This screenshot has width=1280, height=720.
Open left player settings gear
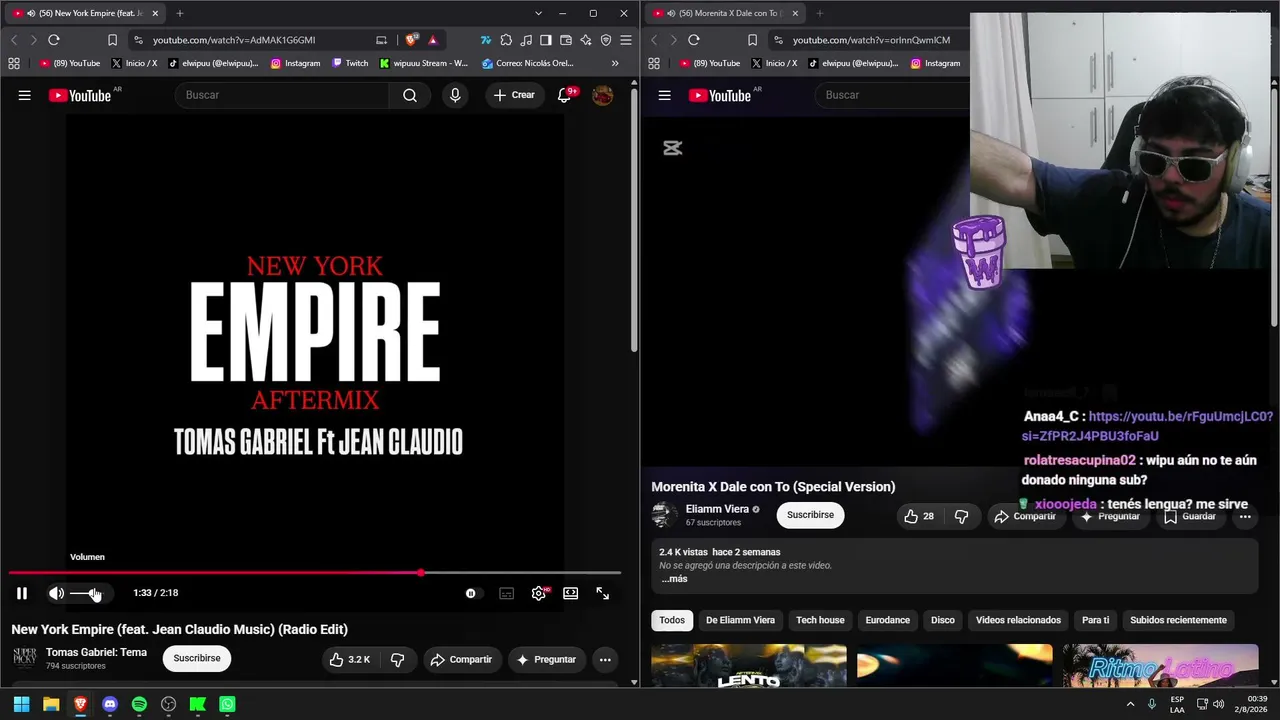click(539, 593)
